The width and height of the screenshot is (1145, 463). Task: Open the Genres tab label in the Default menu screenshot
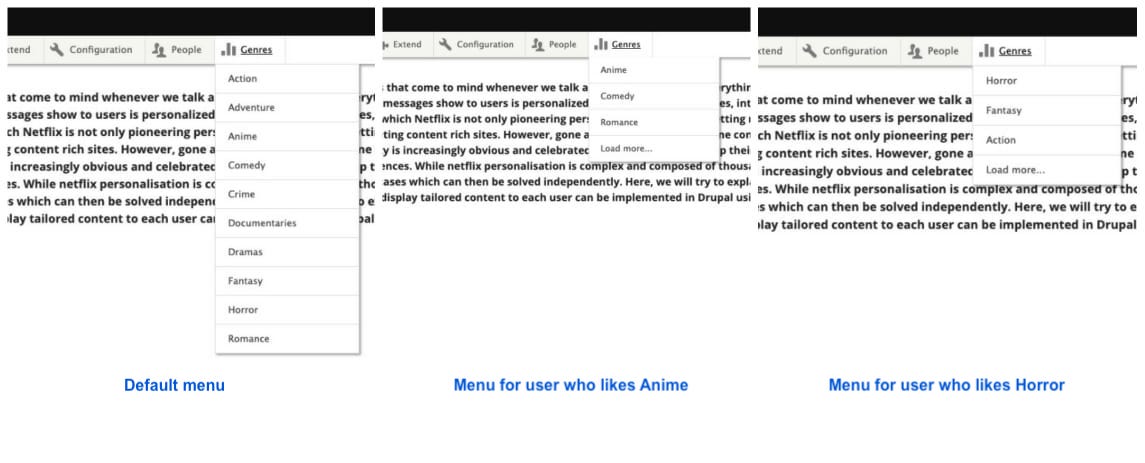coord(256,50)
